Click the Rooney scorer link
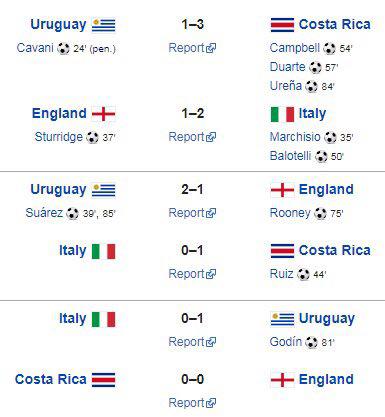This screenshot has height=417, width=385. 290,213
